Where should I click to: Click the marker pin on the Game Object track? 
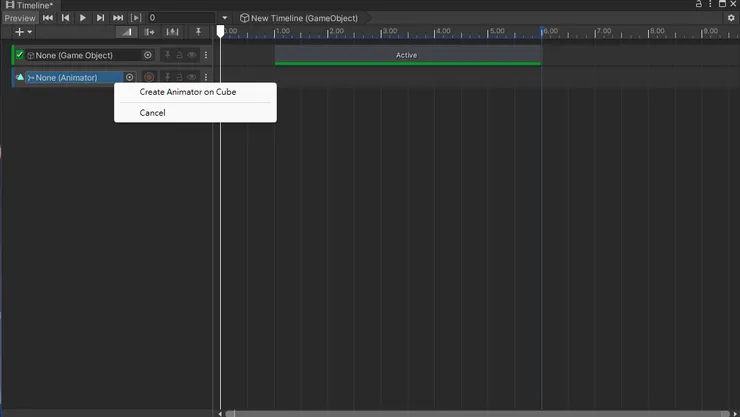click(x=167, y=55)
